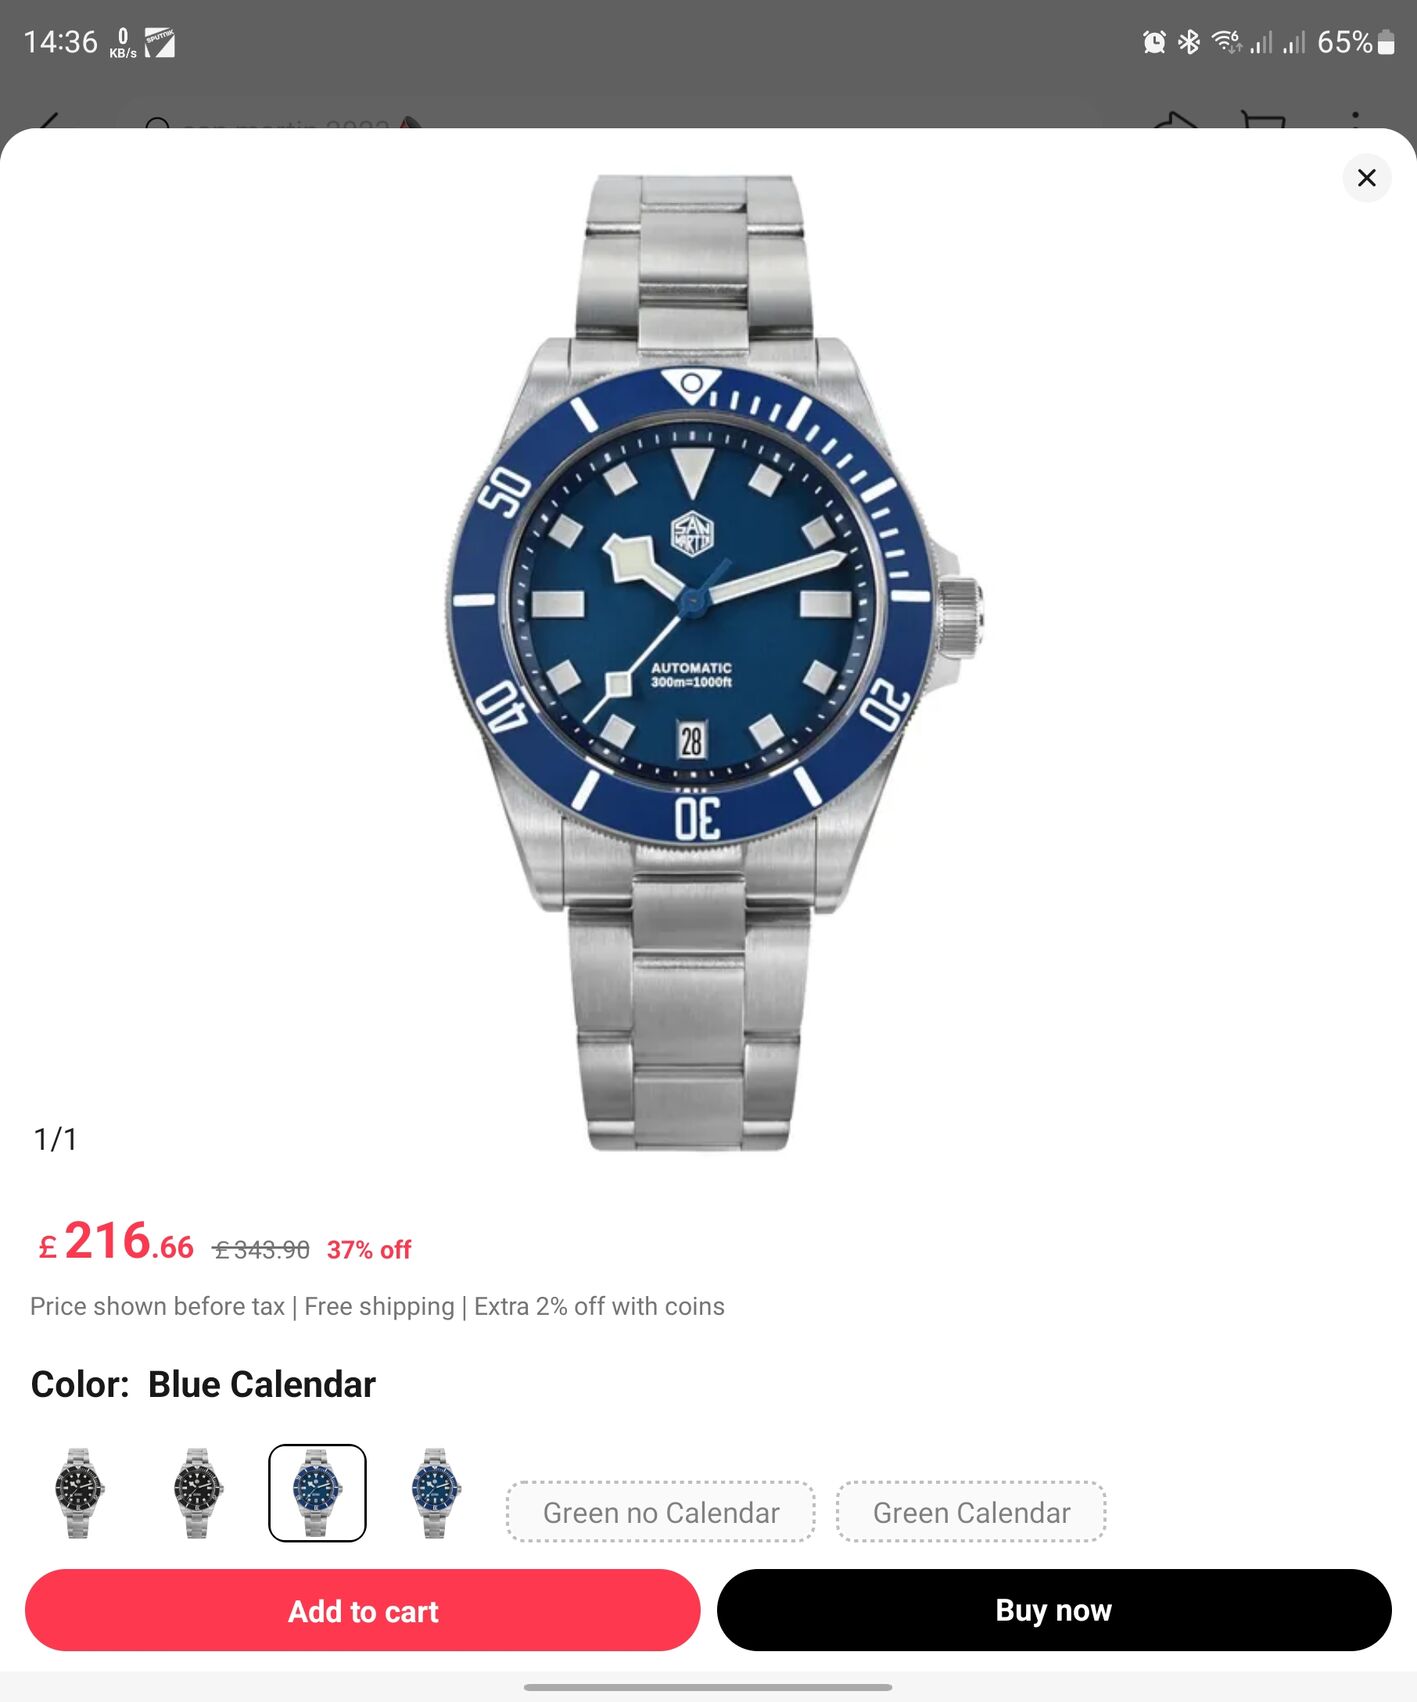Select the Green no Calendar option
The image size is (1417, 1702).
pyautogui.click(x=661, y=1512)
